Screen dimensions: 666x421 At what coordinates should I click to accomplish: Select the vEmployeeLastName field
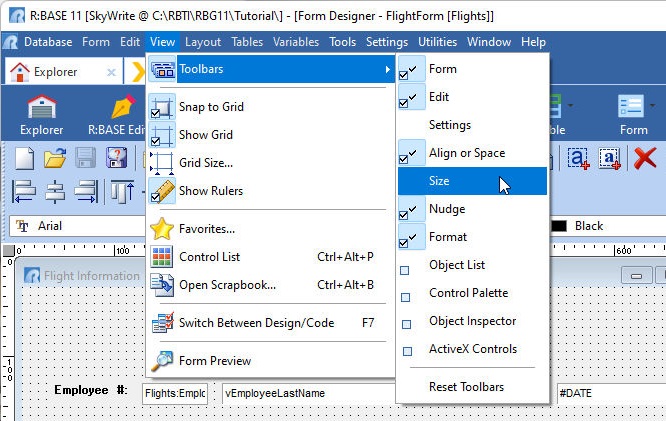[x=308, y=393]
